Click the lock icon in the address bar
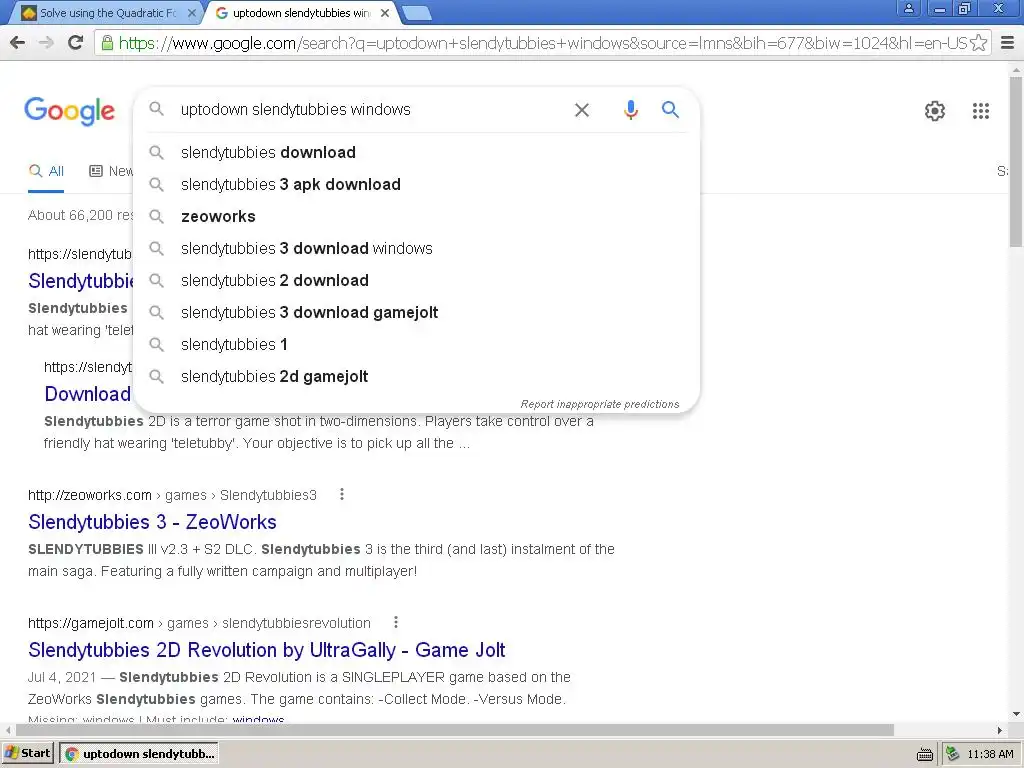 pos(107,43)
